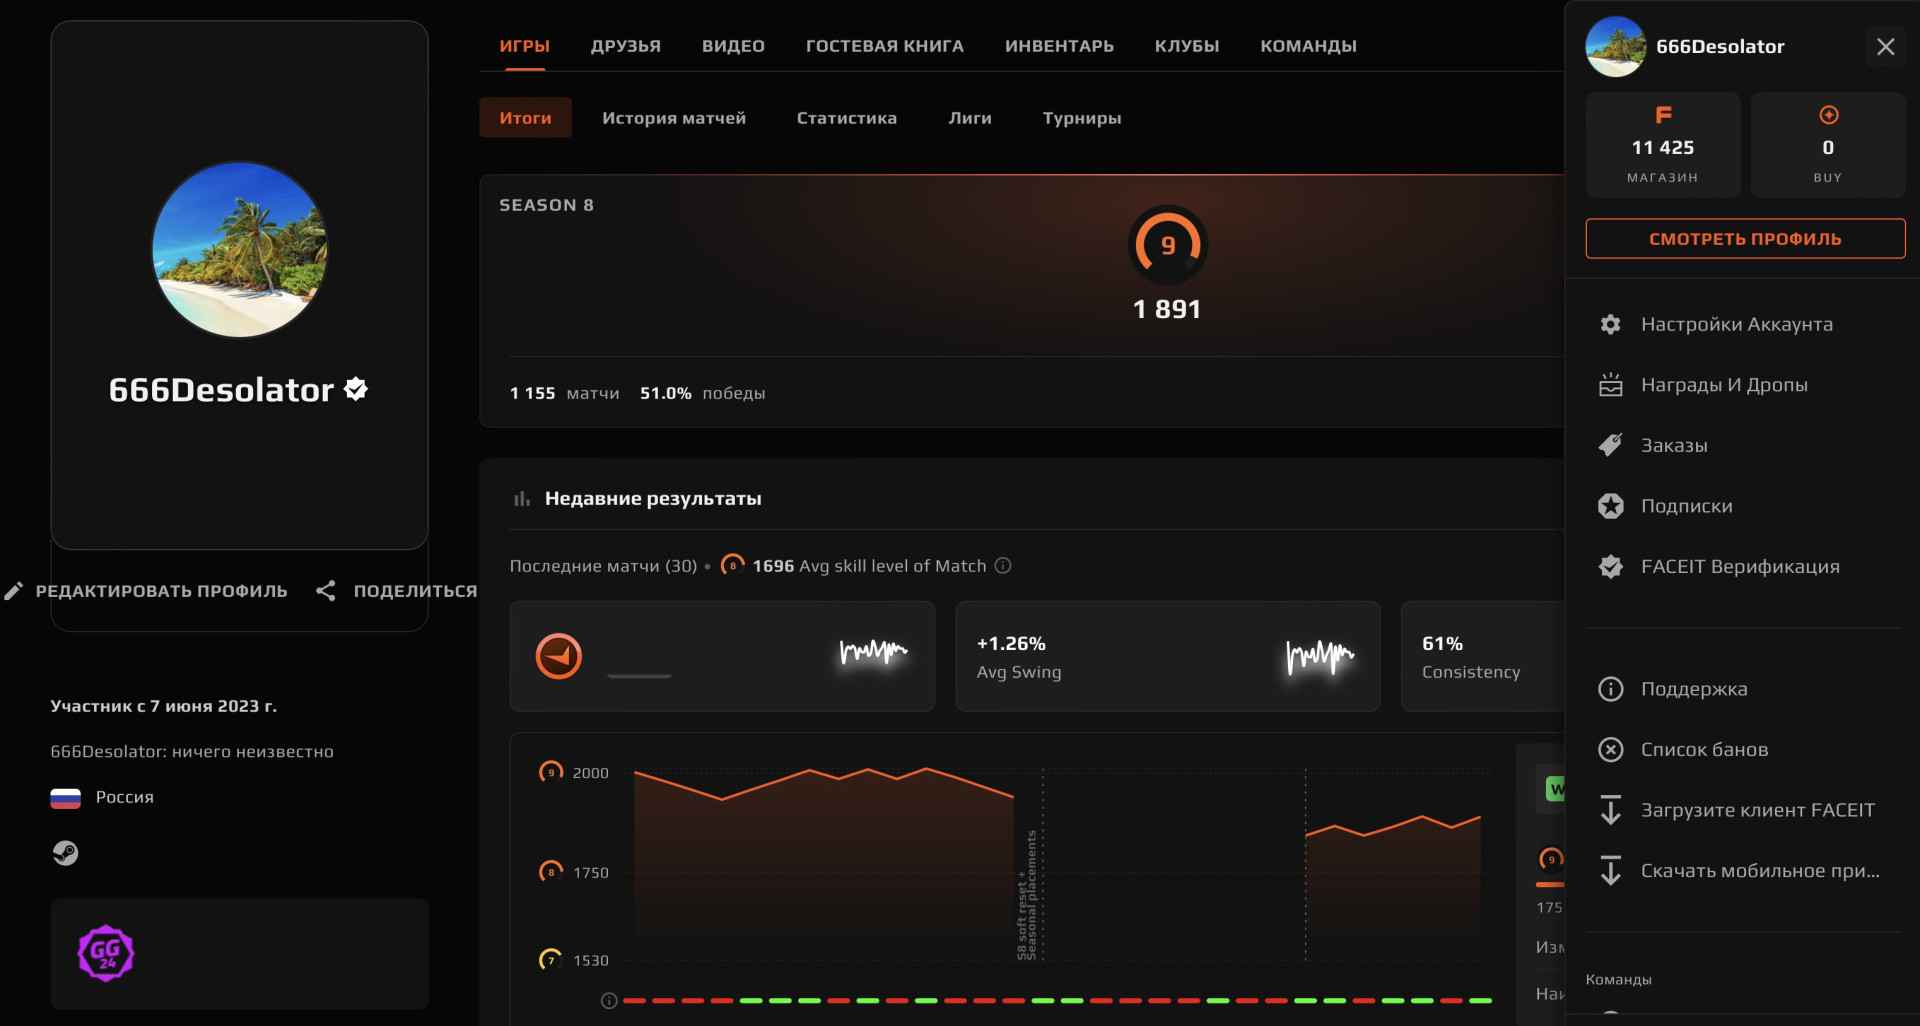1920x1026 pixels.
Task: Click the Недавние результаты chart icon
Action: (522, 499)
